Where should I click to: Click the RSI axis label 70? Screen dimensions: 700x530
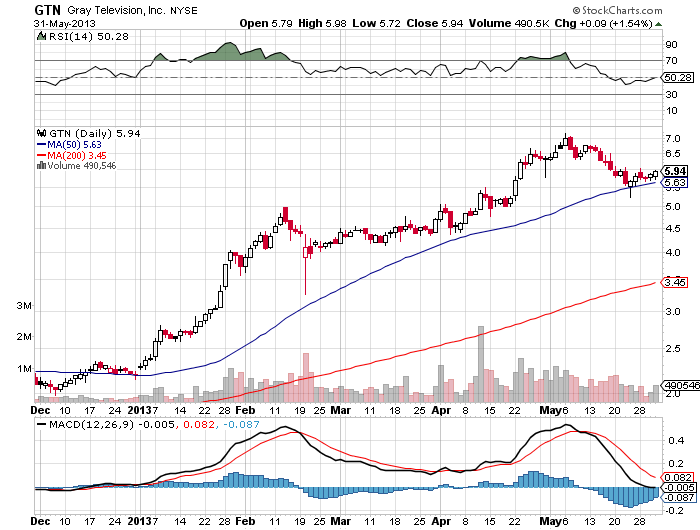[x=671, y=61]
